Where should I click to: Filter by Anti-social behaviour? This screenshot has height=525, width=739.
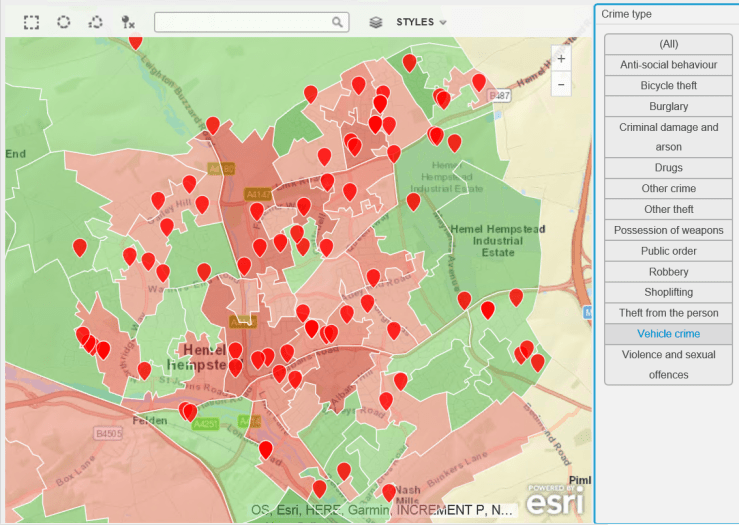(x=668, y=65)
